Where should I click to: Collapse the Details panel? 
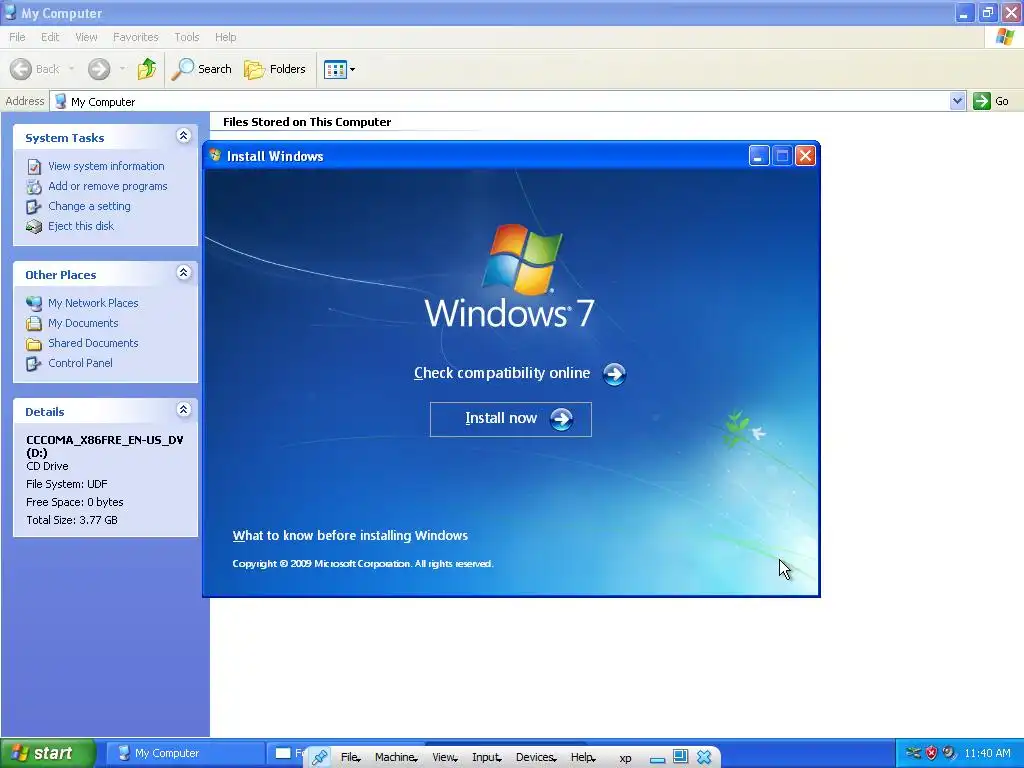[184, 410]
